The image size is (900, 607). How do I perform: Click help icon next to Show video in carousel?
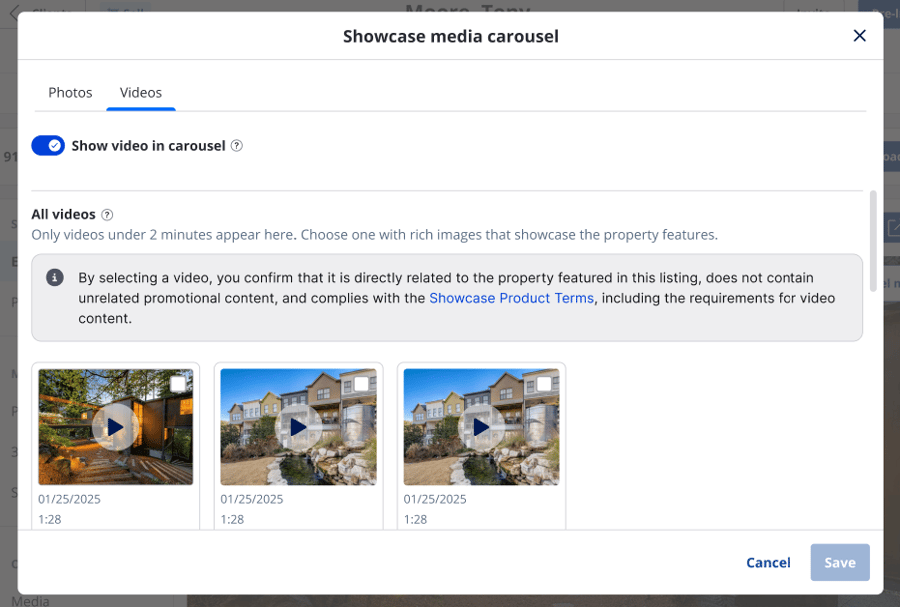237,146
